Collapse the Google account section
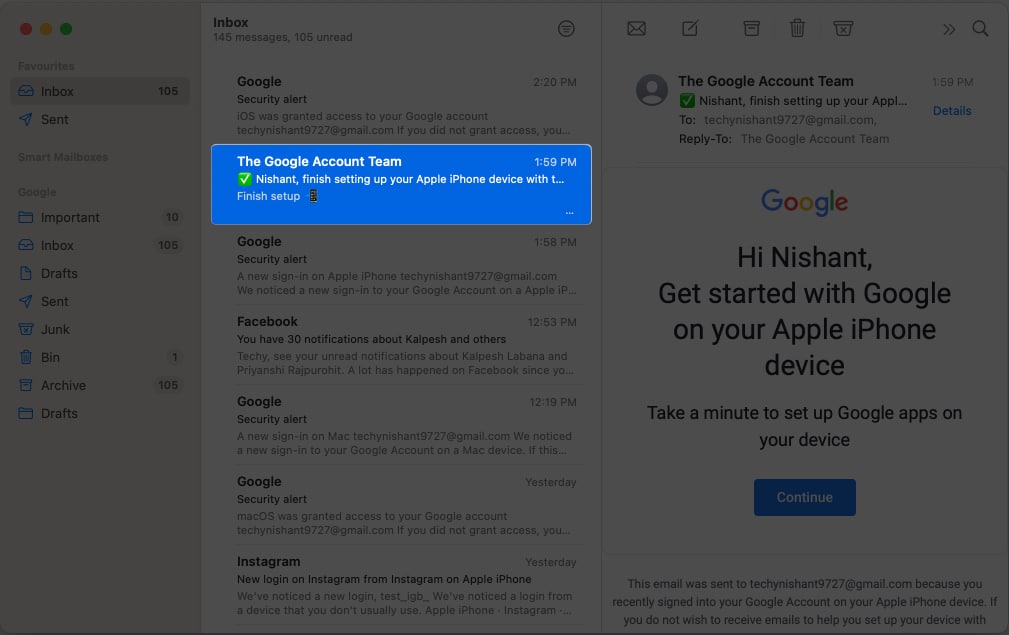The height and width of the screenshot is (635, 1009). (x=37, y=192)
